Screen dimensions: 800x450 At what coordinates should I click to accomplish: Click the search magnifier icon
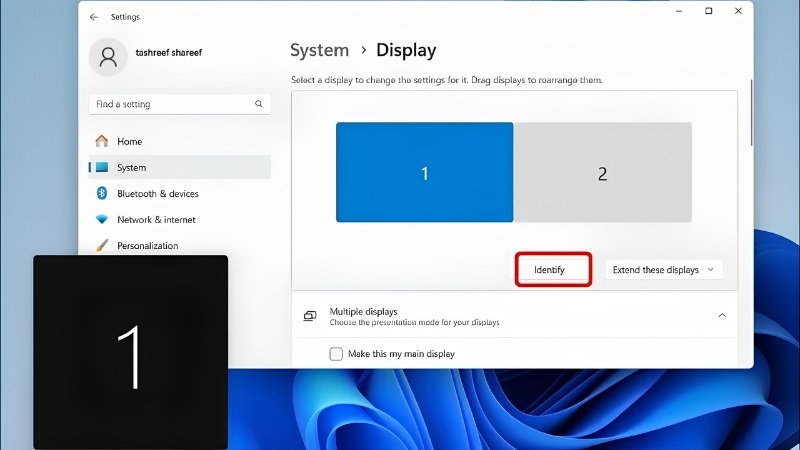coord(259,104)
